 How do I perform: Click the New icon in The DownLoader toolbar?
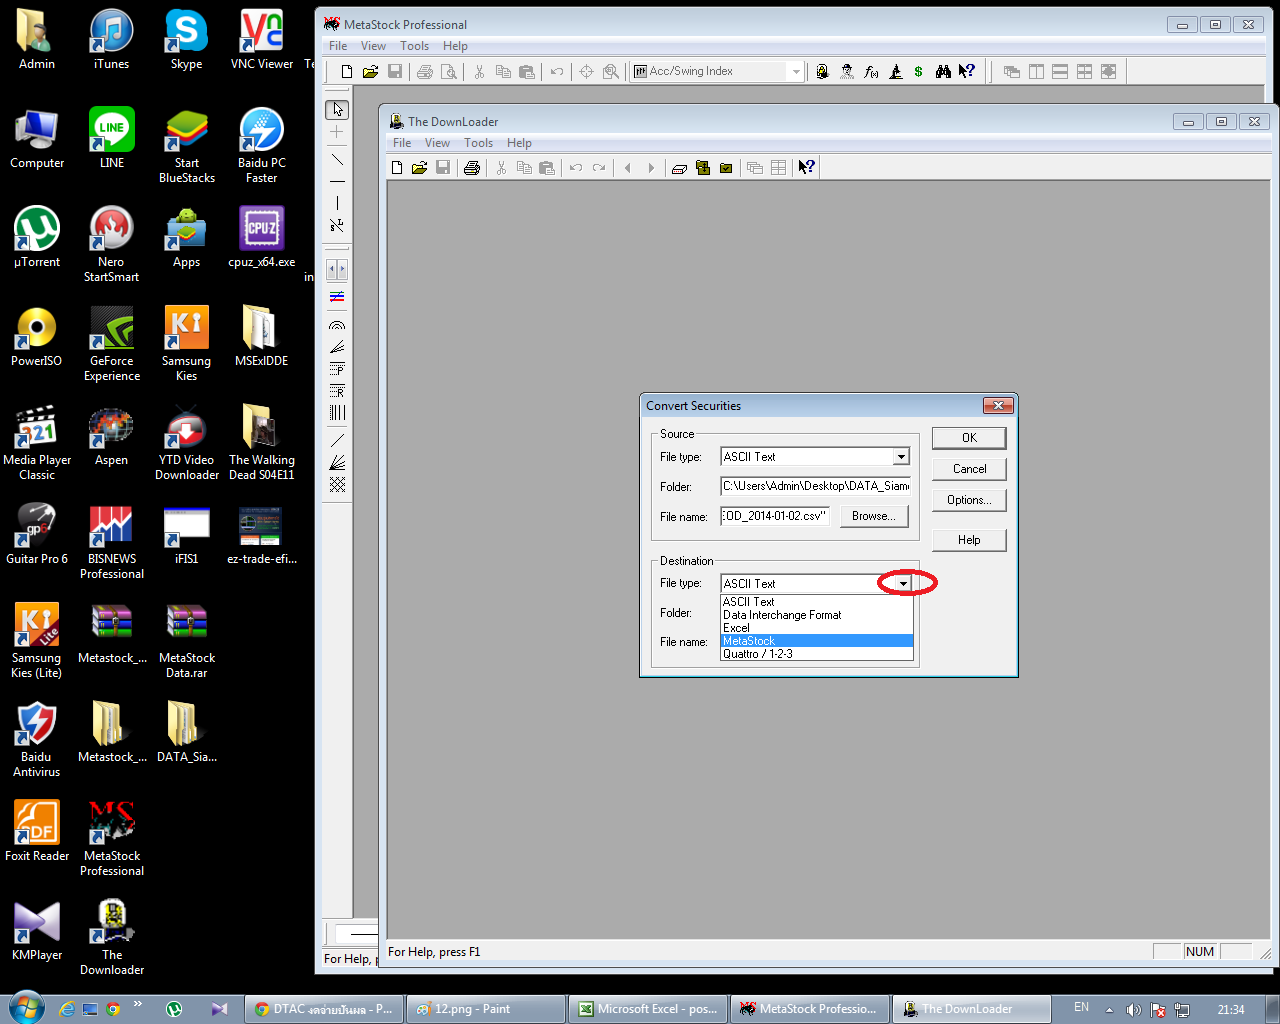click(x=397, y=167)
